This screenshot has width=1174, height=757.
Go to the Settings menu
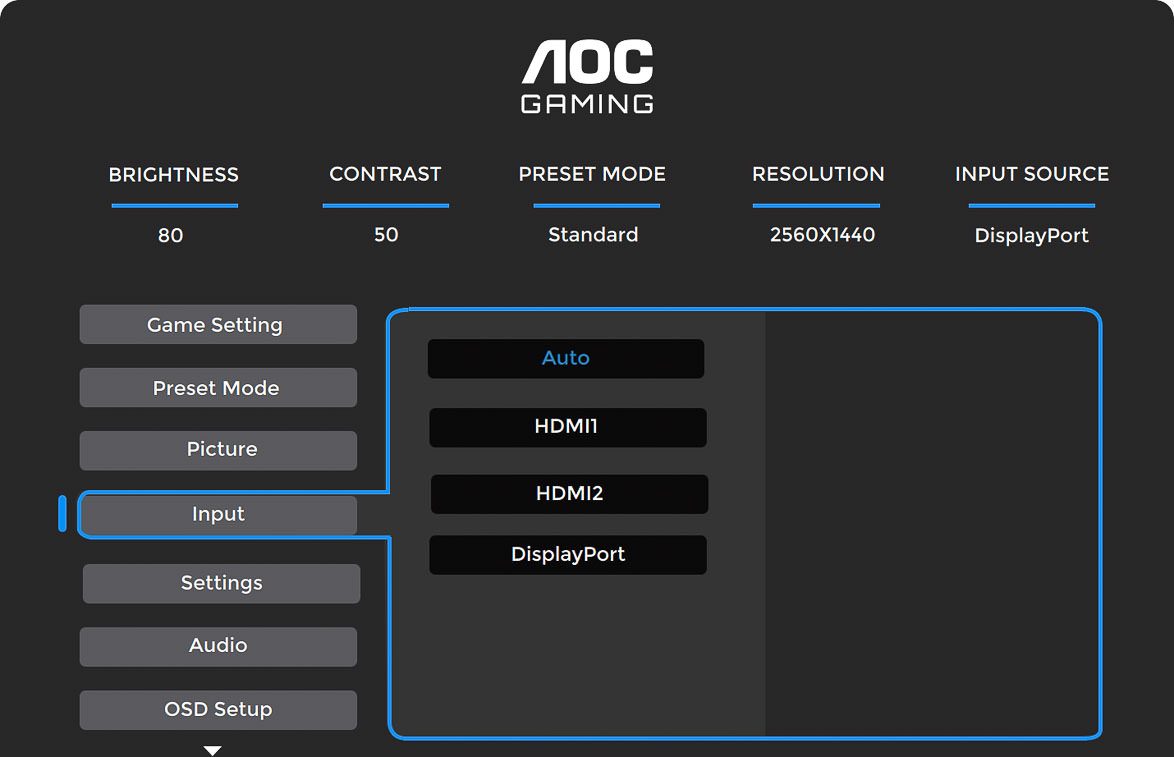point(221,583)
